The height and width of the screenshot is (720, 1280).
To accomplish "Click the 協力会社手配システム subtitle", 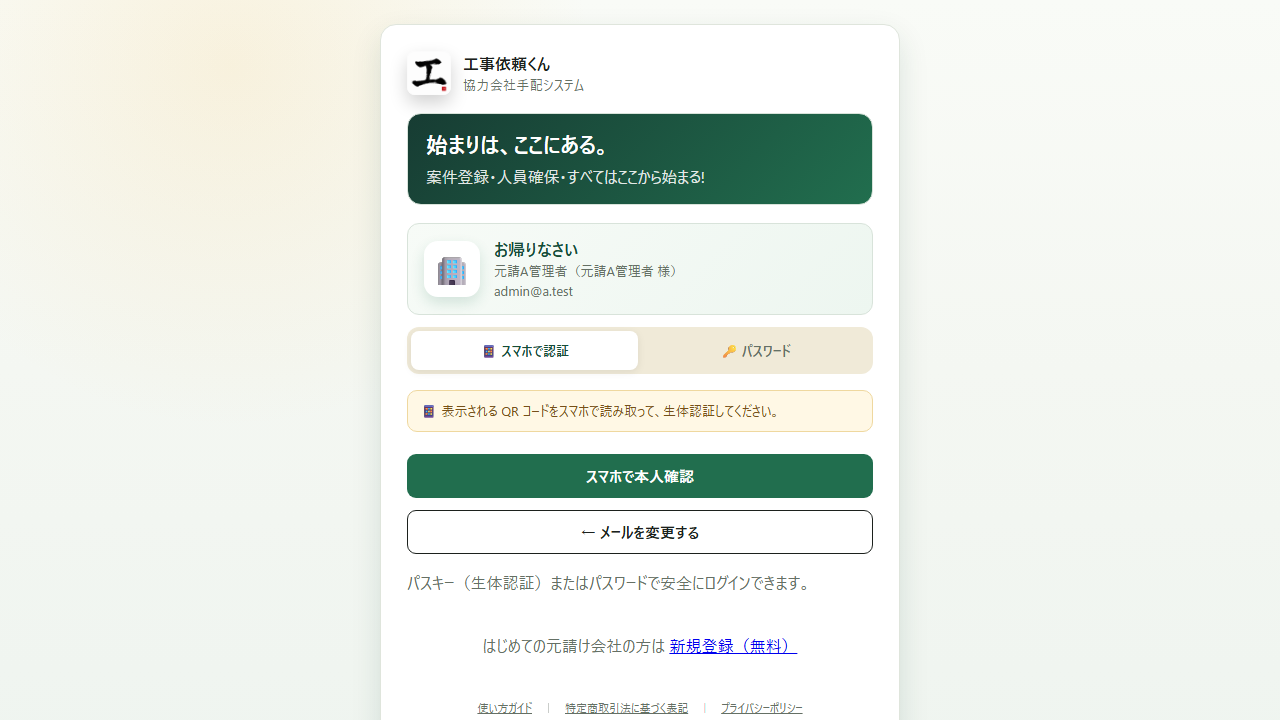I will [x=524, y=86].
